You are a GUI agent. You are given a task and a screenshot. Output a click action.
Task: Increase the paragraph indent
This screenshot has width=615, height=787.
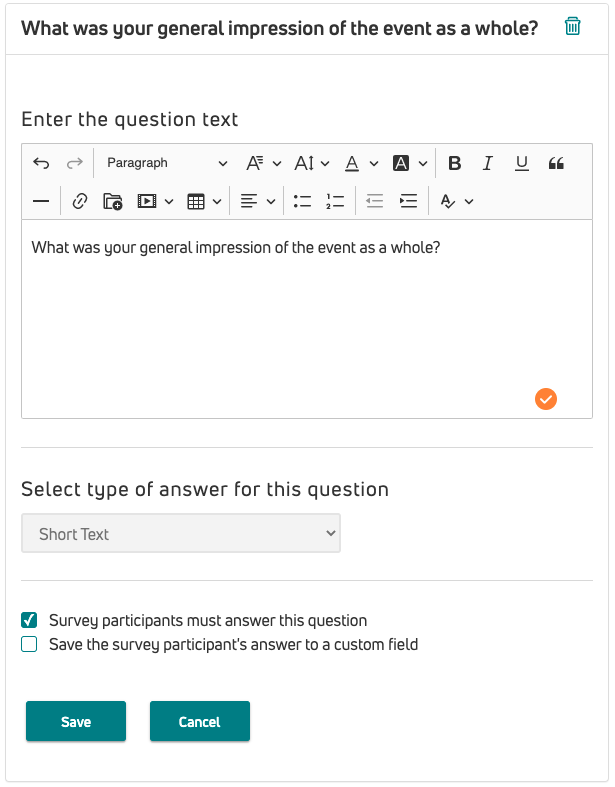(x=408, y=201)
